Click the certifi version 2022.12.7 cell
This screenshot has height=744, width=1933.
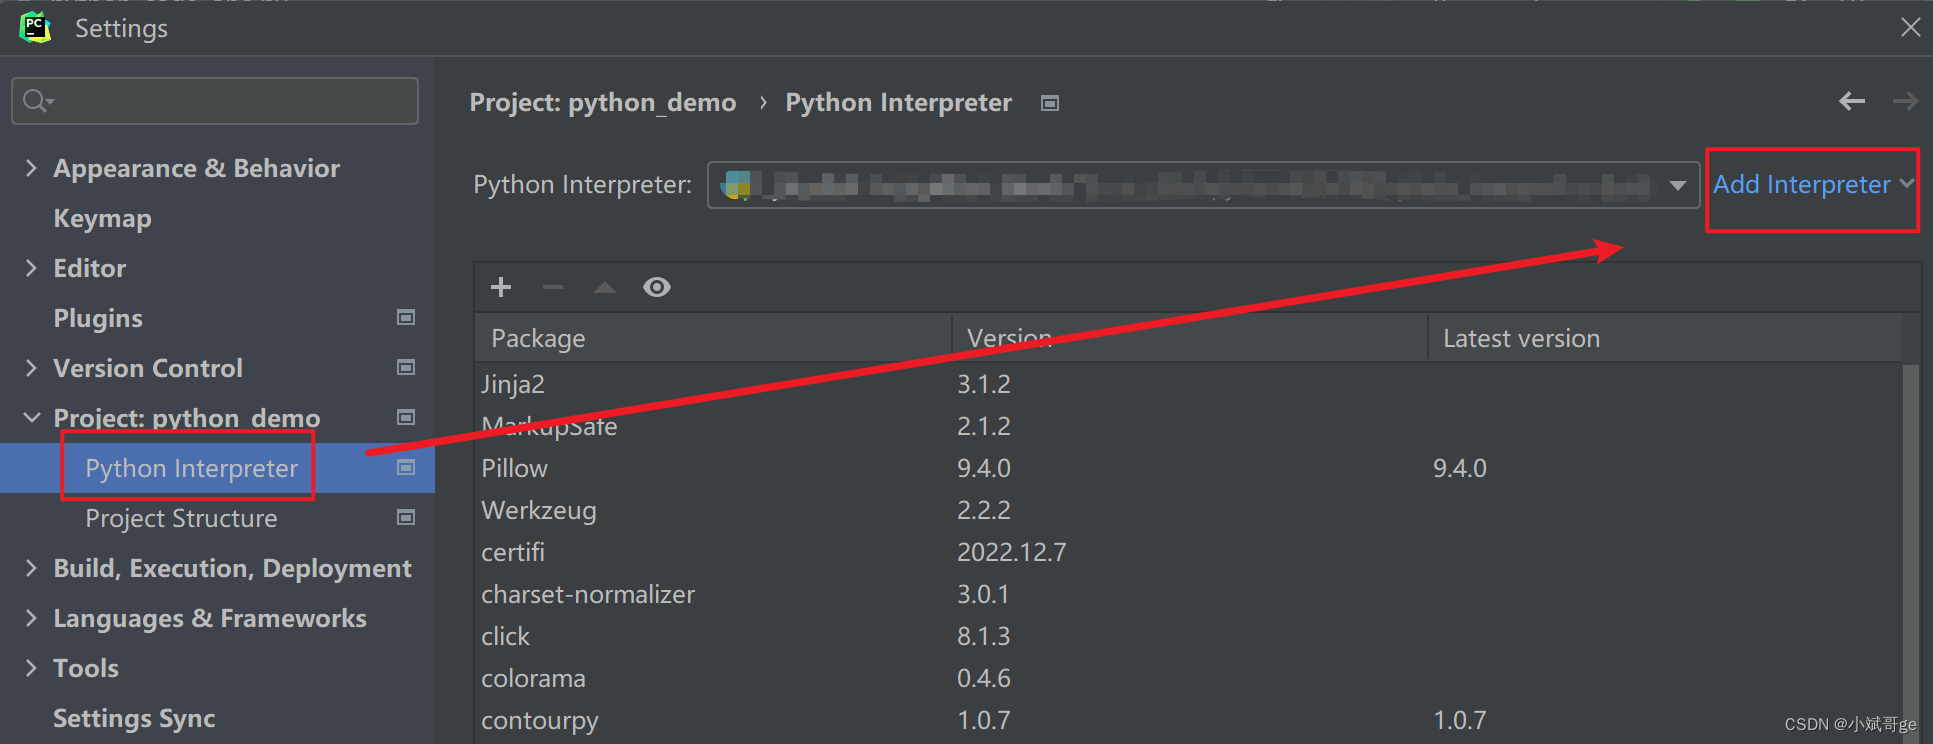pos(1012,552)
